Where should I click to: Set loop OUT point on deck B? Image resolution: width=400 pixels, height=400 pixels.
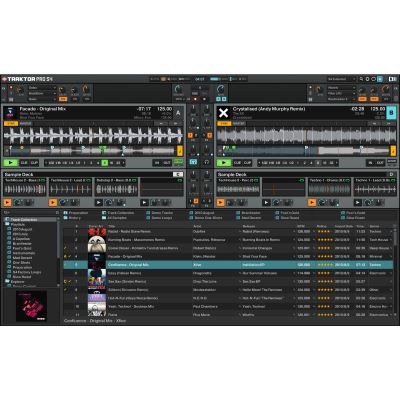coord(380,163)
